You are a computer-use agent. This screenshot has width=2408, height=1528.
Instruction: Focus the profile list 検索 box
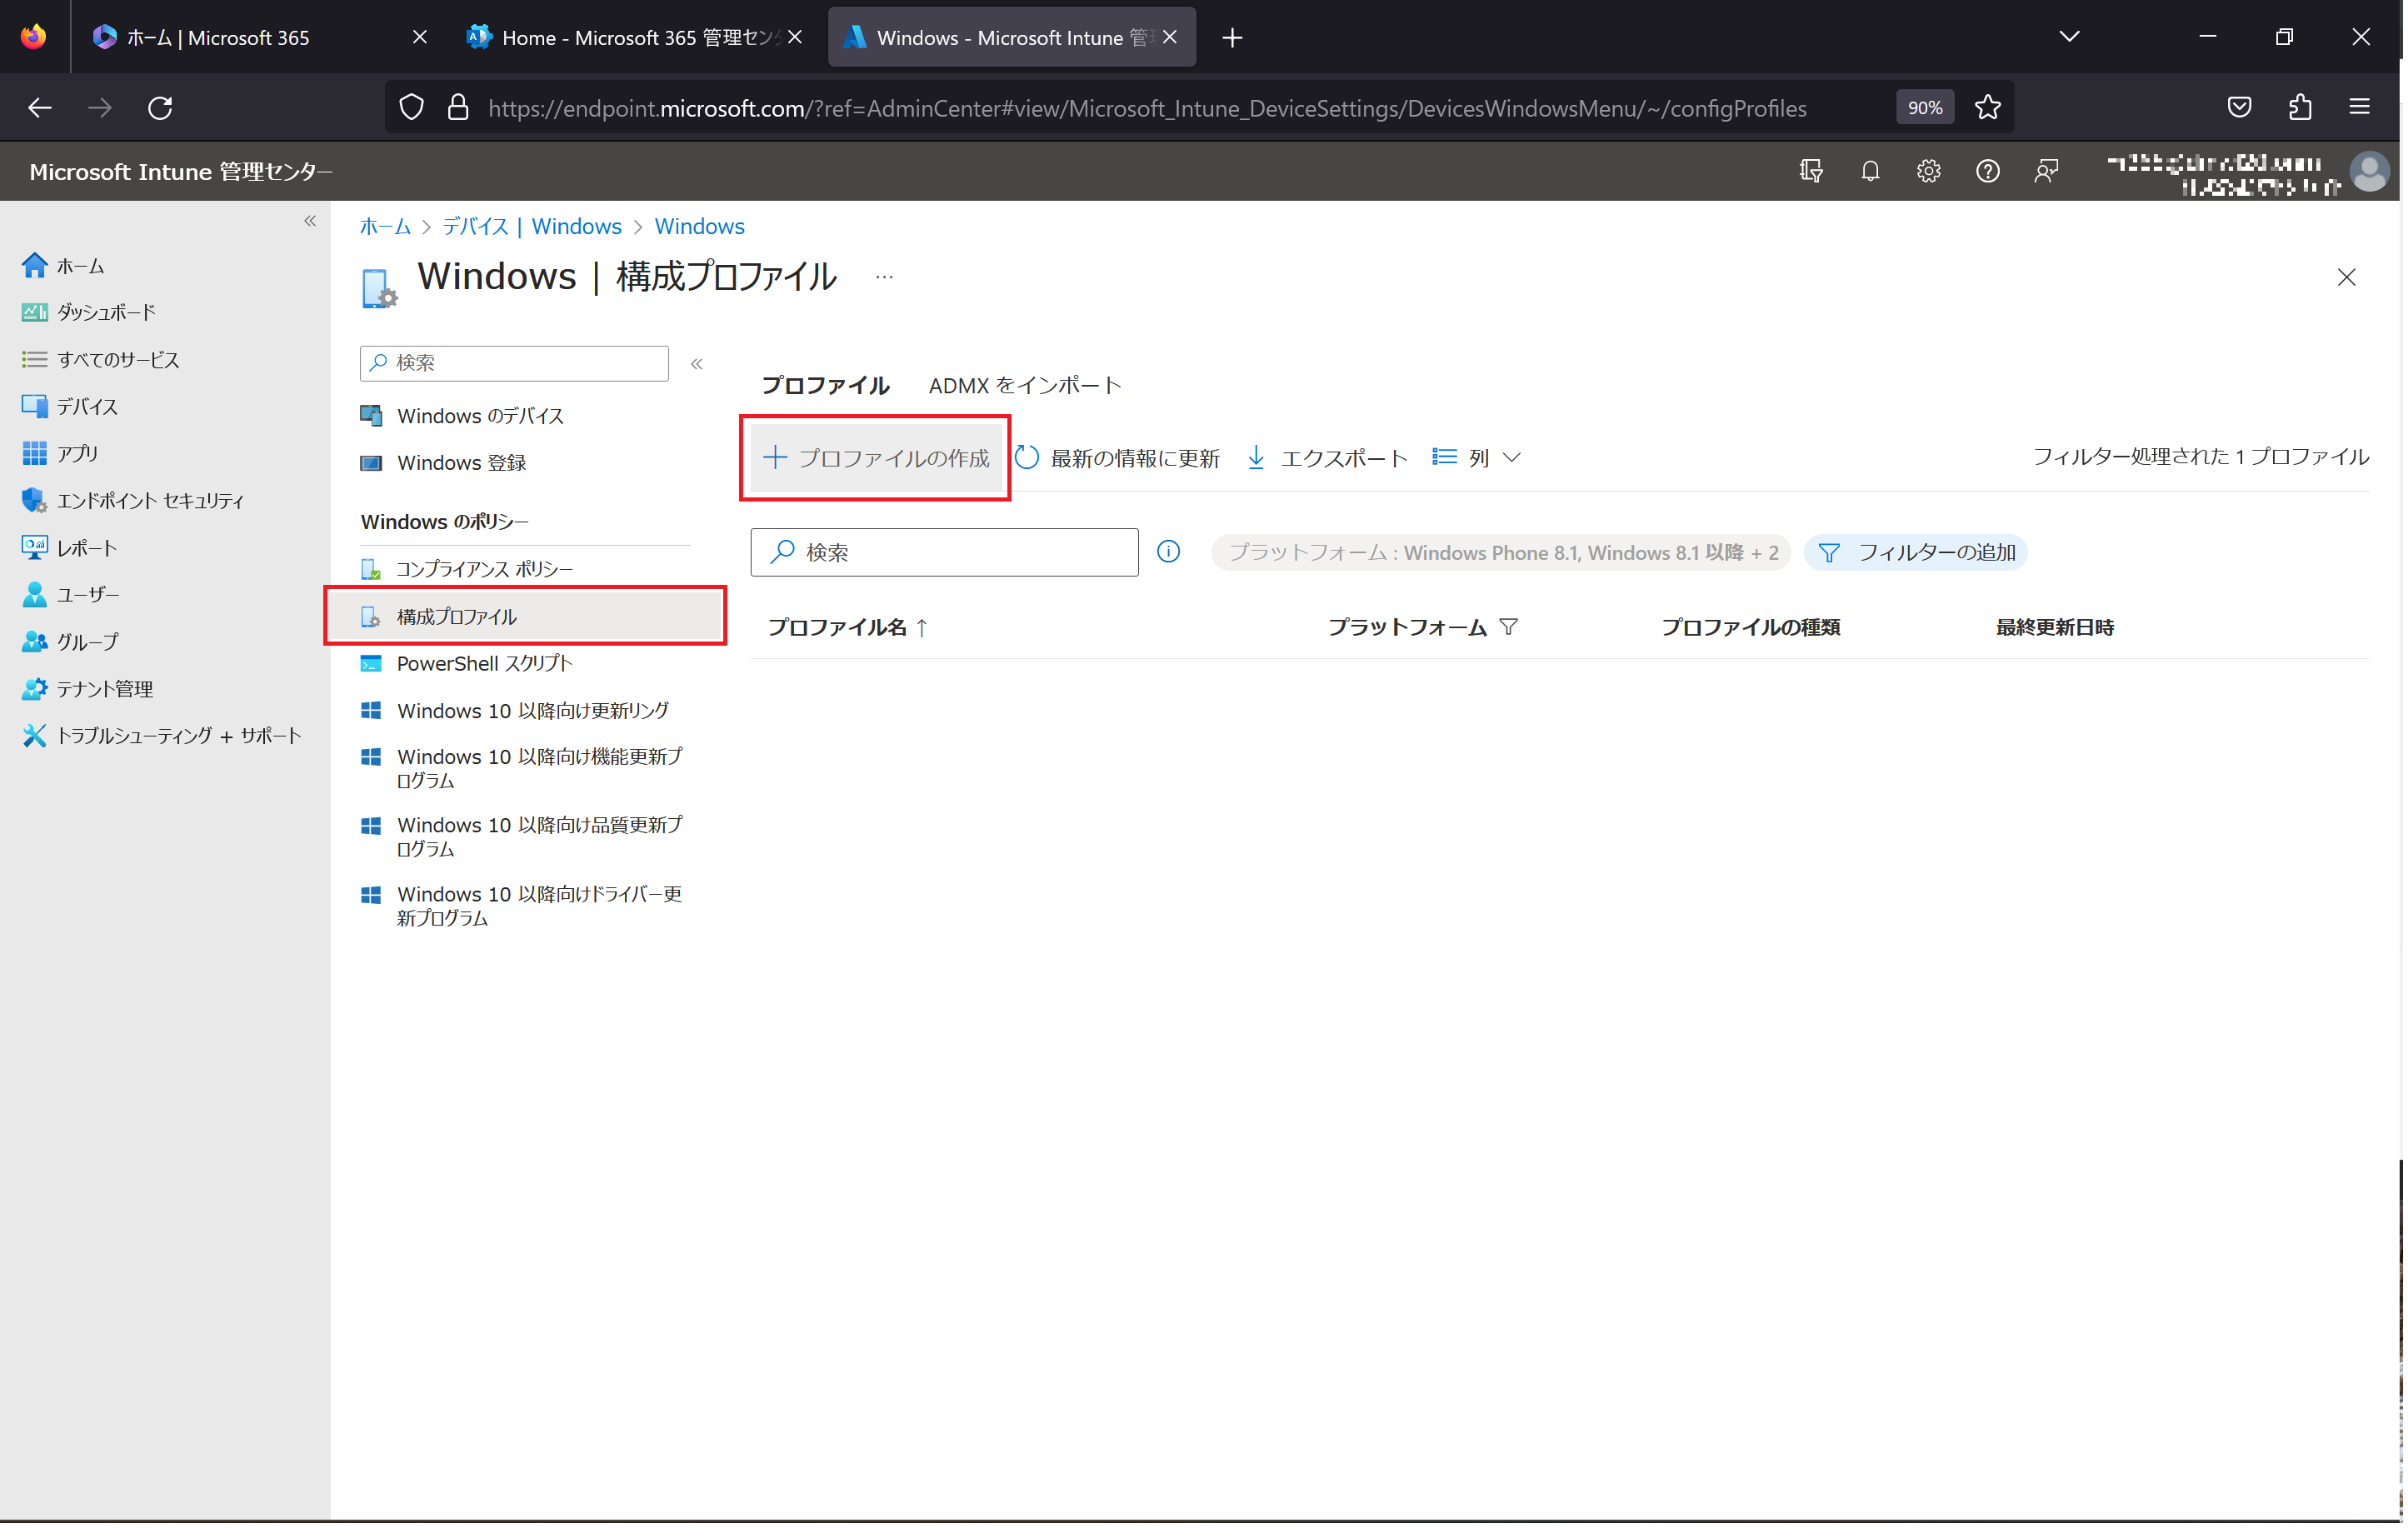pos(946,553)
